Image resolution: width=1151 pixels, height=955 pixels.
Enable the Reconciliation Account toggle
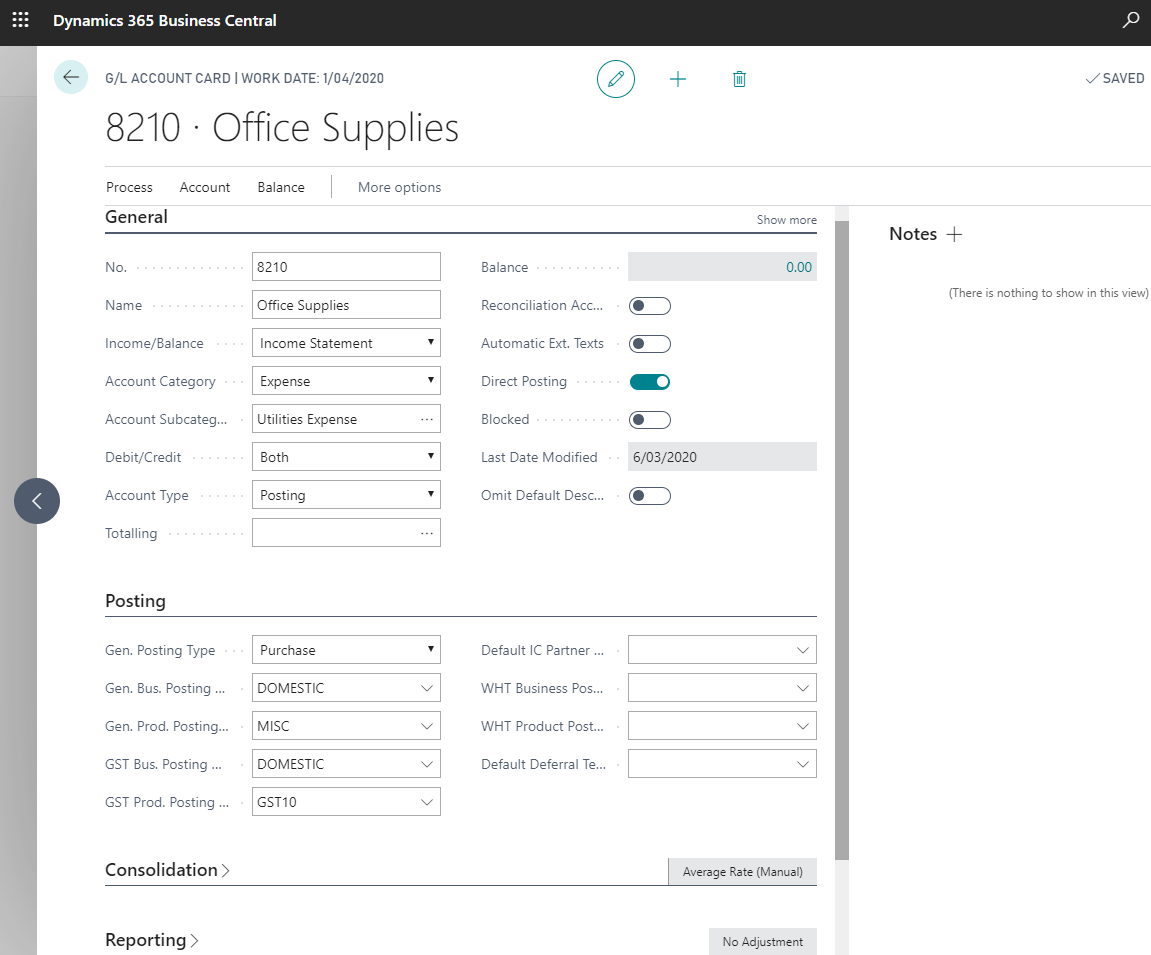649,306
